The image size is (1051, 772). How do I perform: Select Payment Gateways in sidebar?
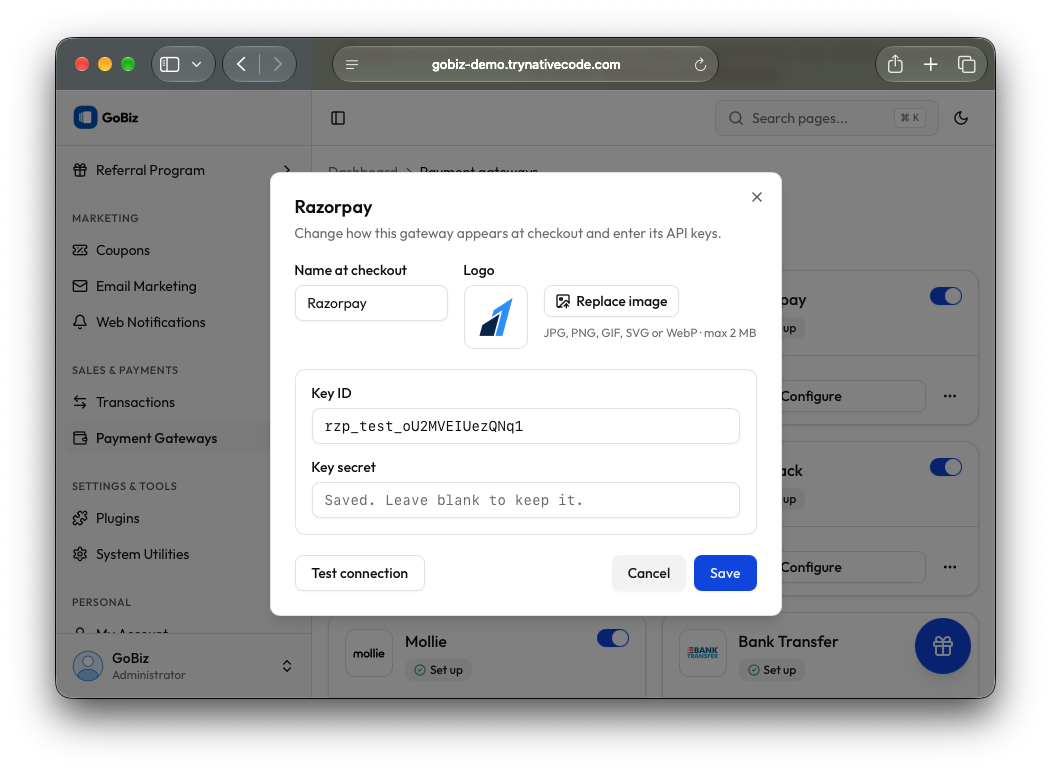point(156,438)
